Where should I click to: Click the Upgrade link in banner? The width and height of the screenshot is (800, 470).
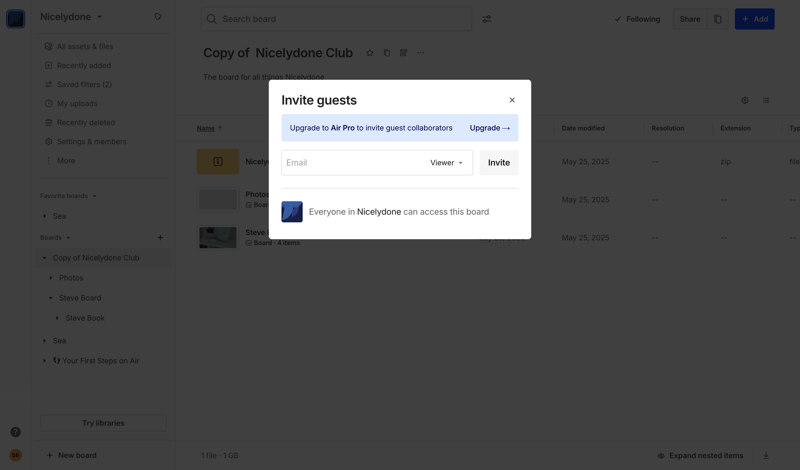point(489,128)
